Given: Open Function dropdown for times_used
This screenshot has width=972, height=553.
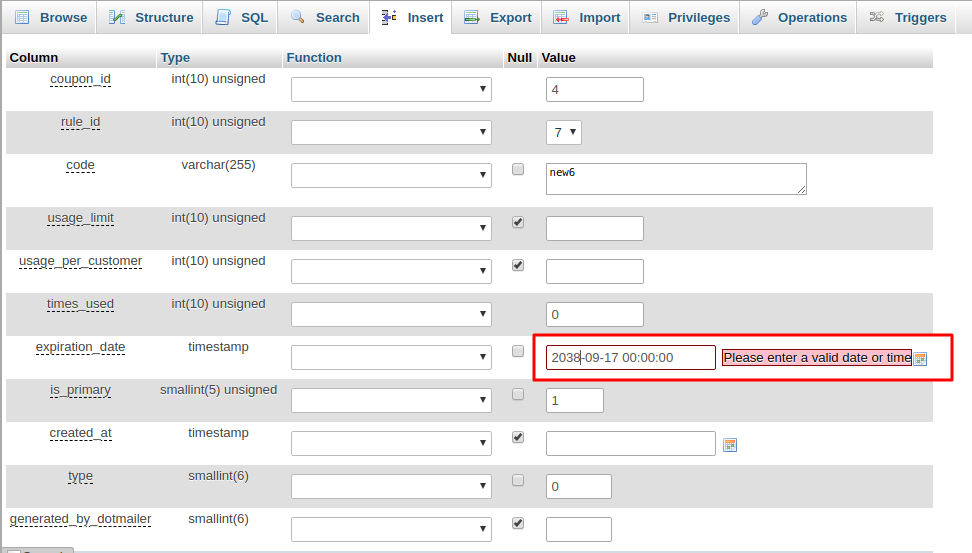Looking at the screenshot, I should 391,314.
